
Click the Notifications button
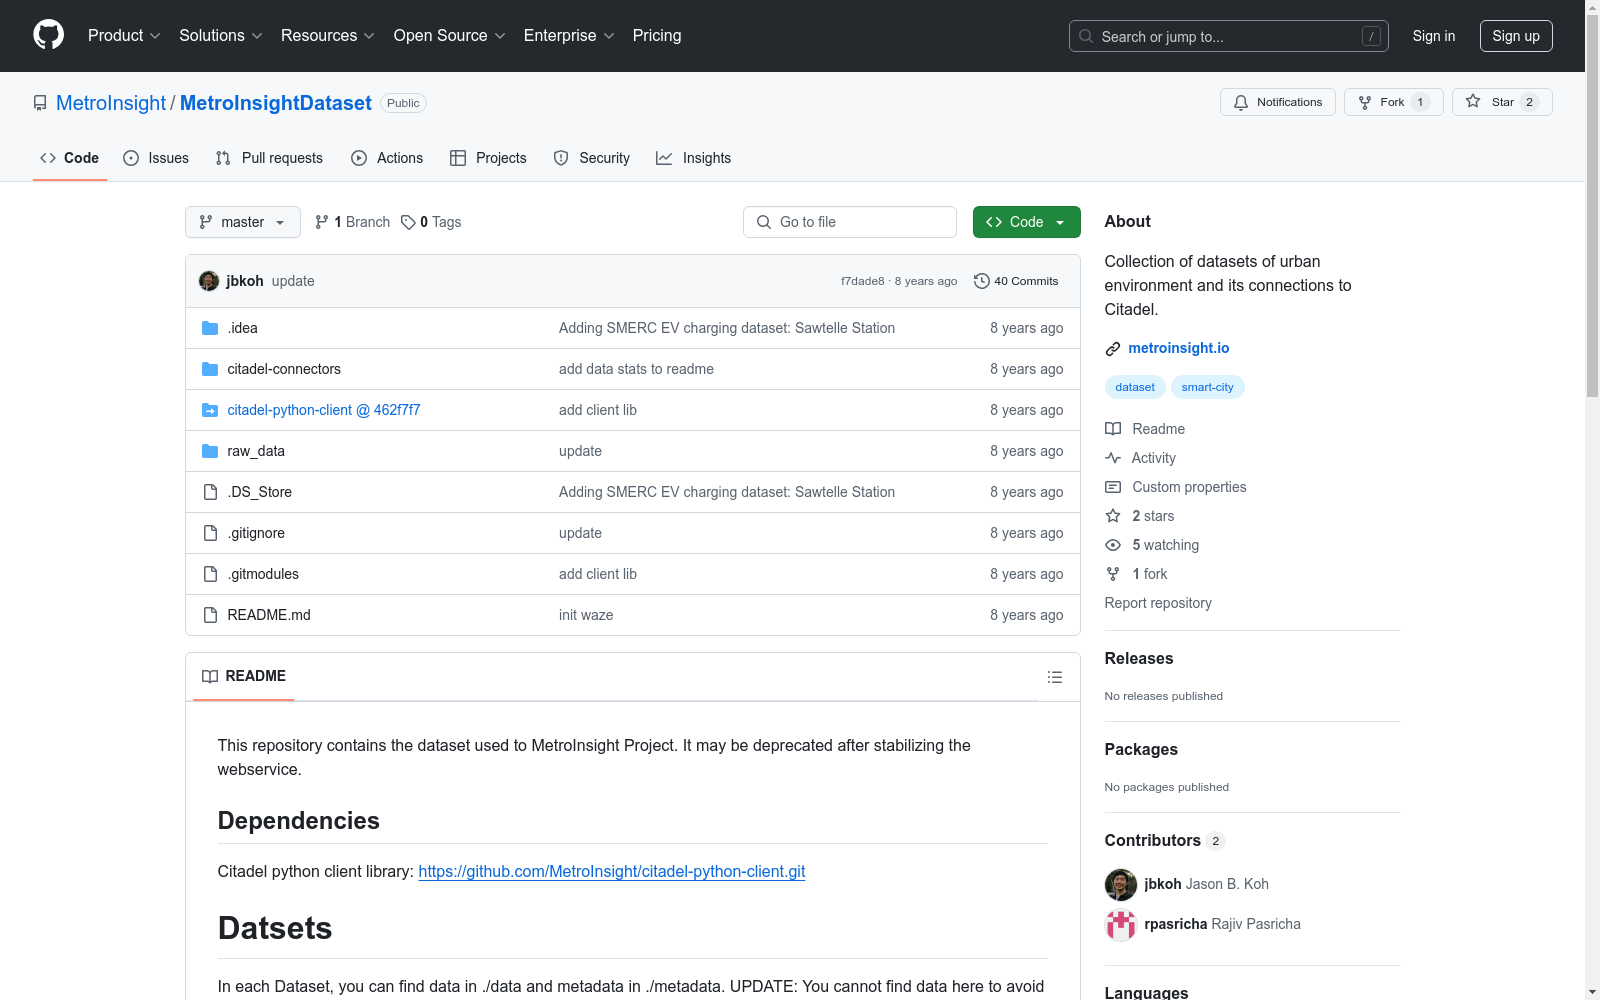pos(1278,102)
